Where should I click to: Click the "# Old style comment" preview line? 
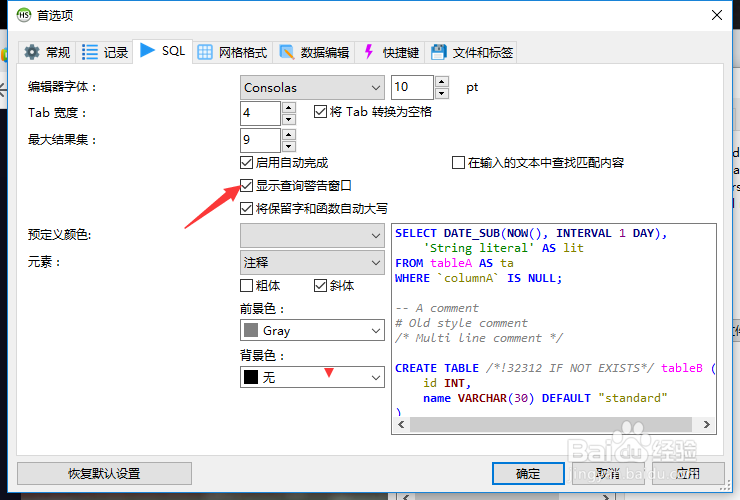click(462, 323)
